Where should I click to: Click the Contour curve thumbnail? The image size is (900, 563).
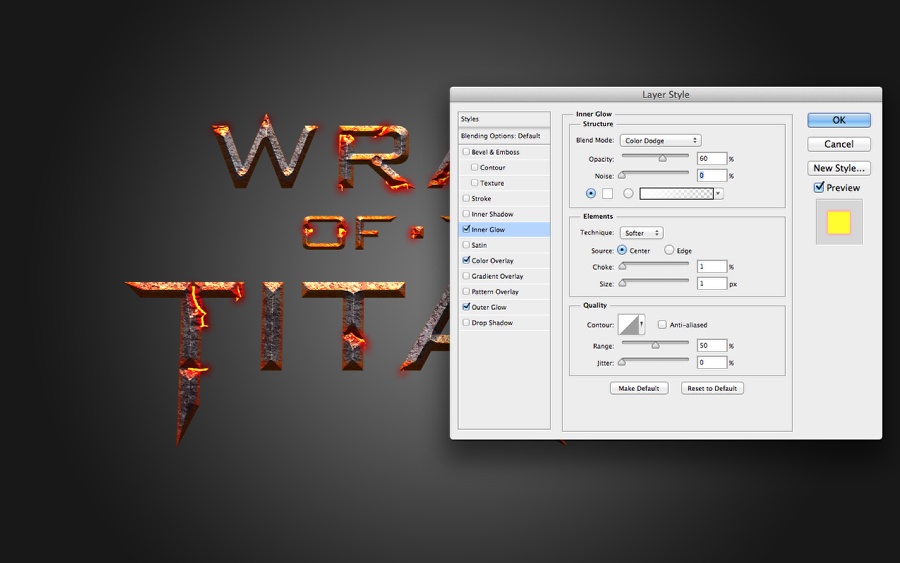pyautogui.click(x=628, y=324)
